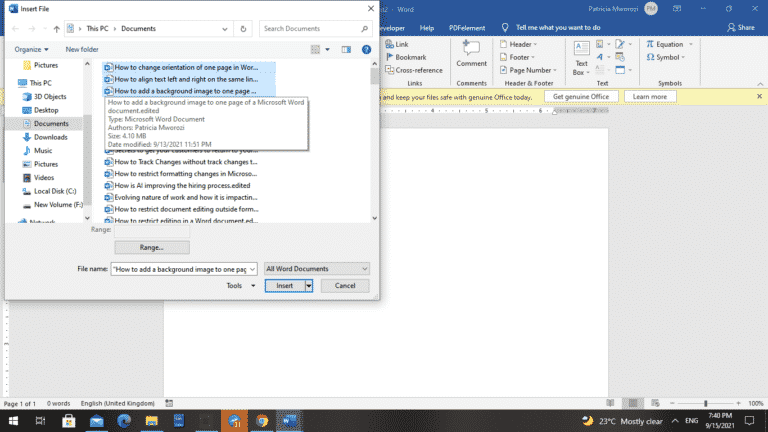Click the search magnifier in Search Documents
The image size is (768, 432).
coord(364,29)
